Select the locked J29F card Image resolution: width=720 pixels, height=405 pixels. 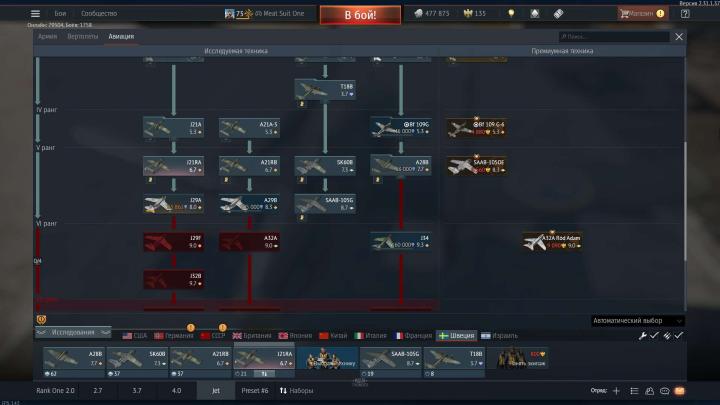[174, 242]
